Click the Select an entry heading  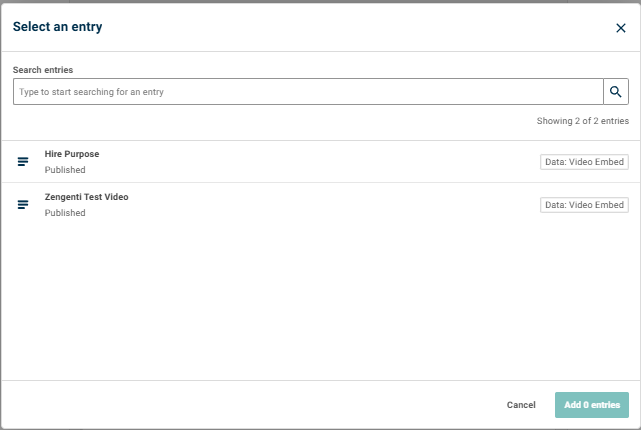pyautogui.click(x=58, y=27)
